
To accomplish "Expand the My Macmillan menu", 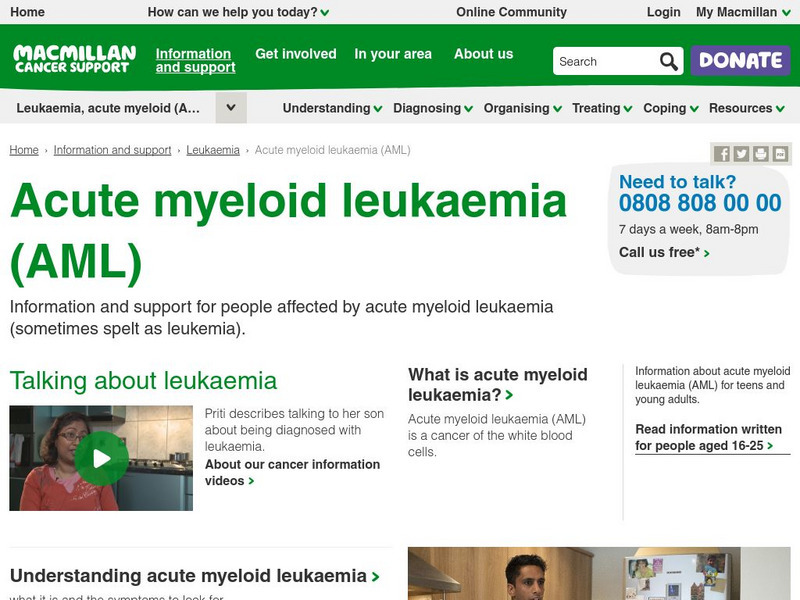I will pyautogui.click(x=743, y=12).
